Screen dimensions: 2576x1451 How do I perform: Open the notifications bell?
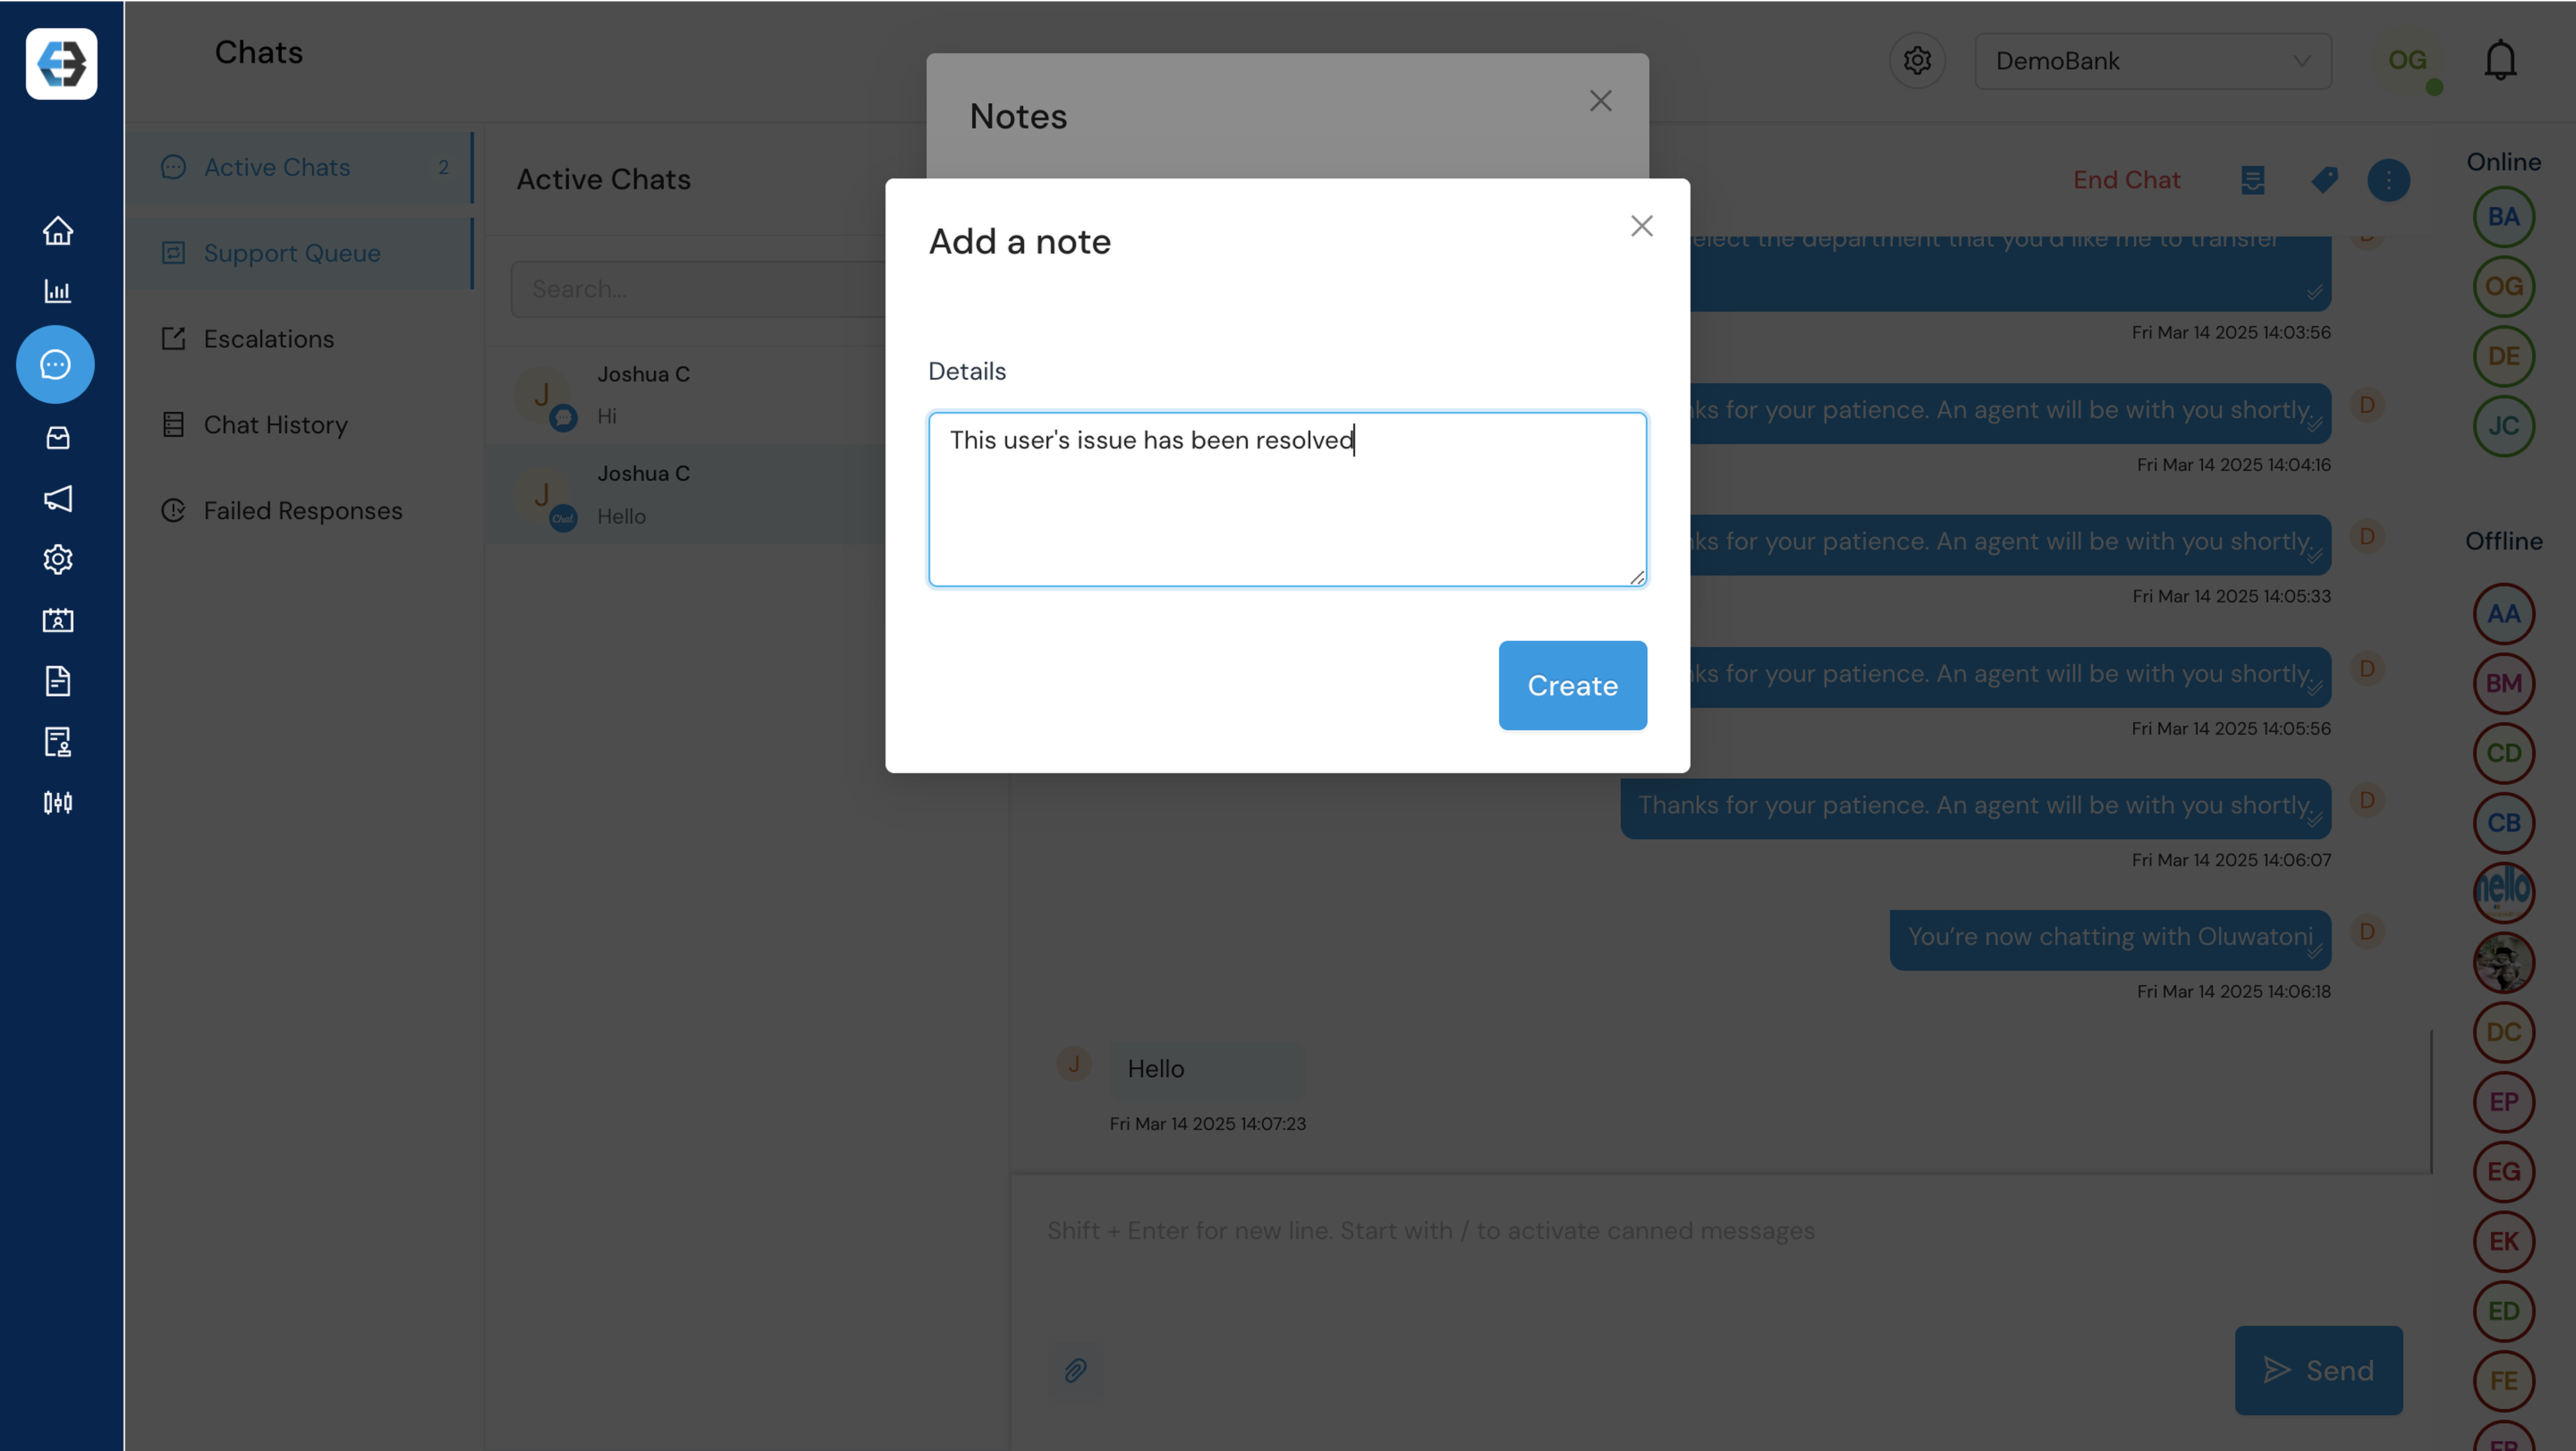click(2500, 60)
